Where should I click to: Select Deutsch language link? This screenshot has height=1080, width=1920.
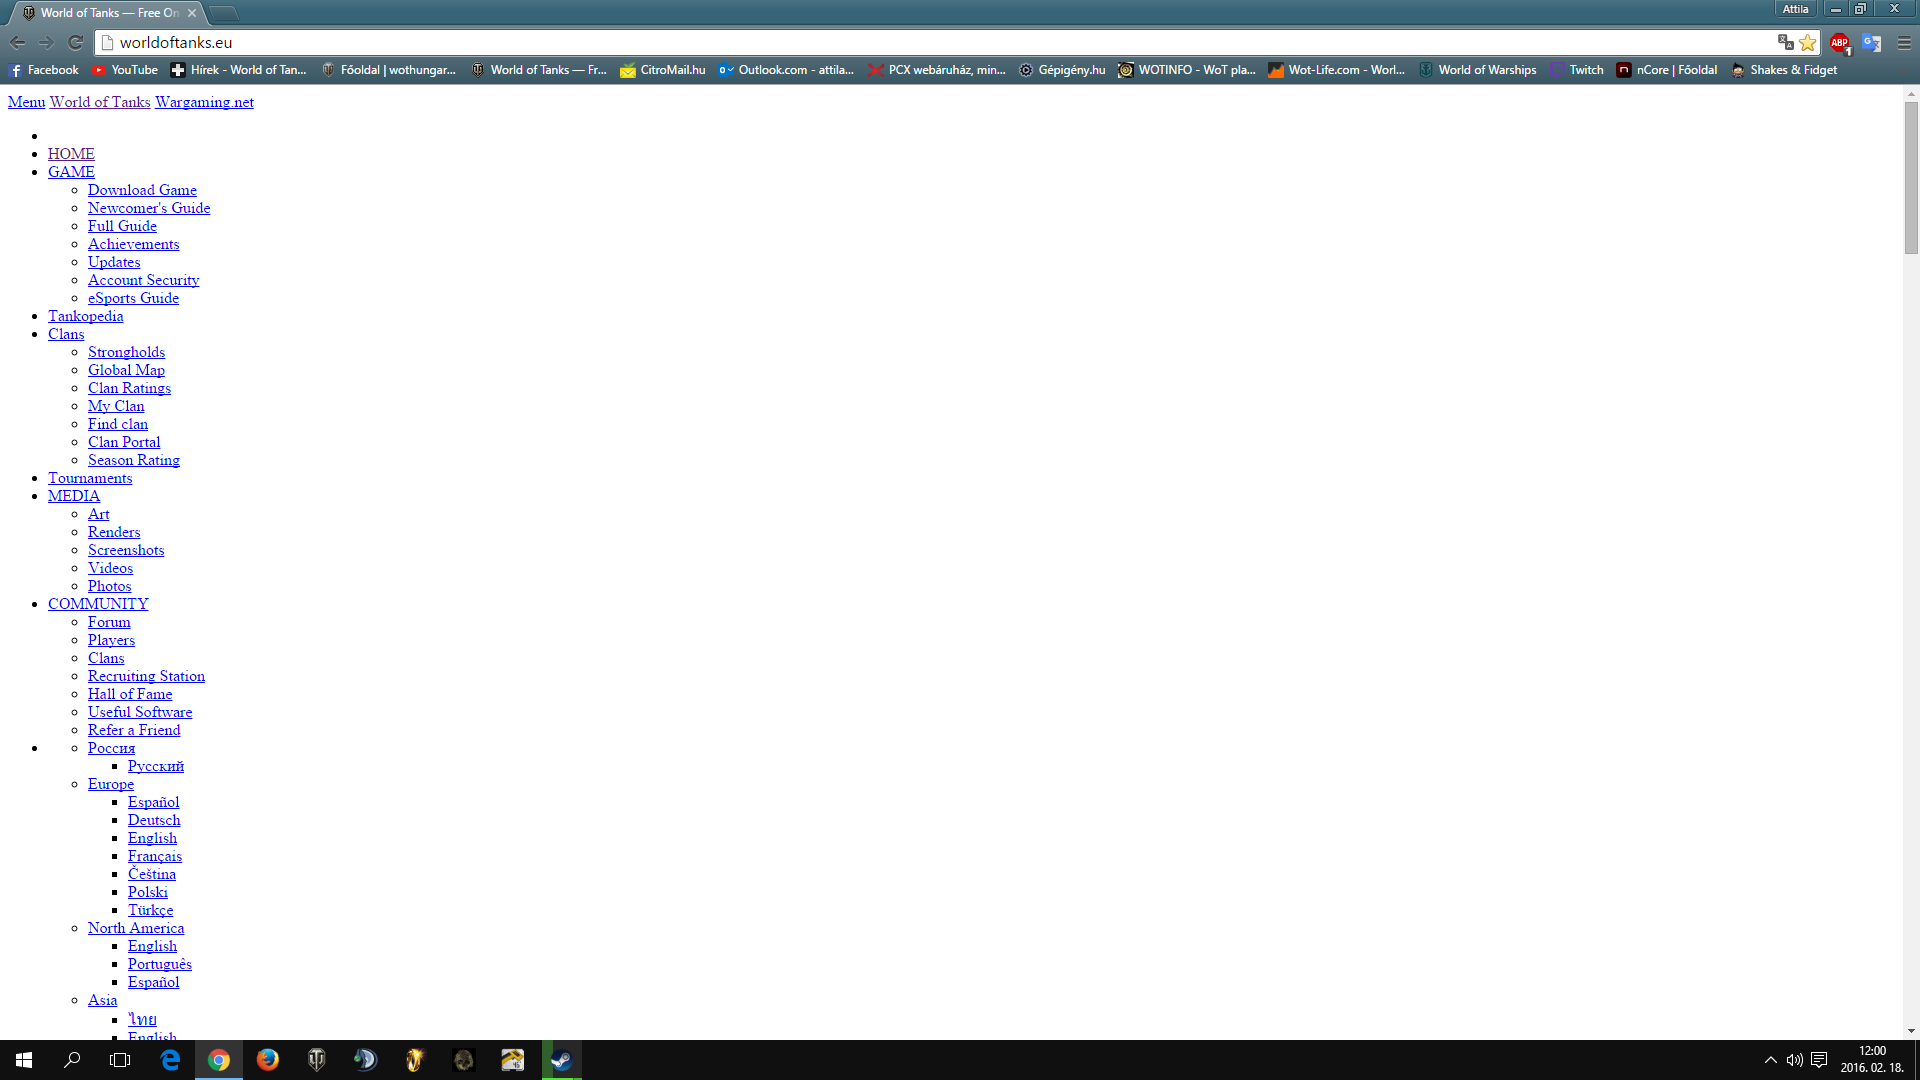coord(154,820)
